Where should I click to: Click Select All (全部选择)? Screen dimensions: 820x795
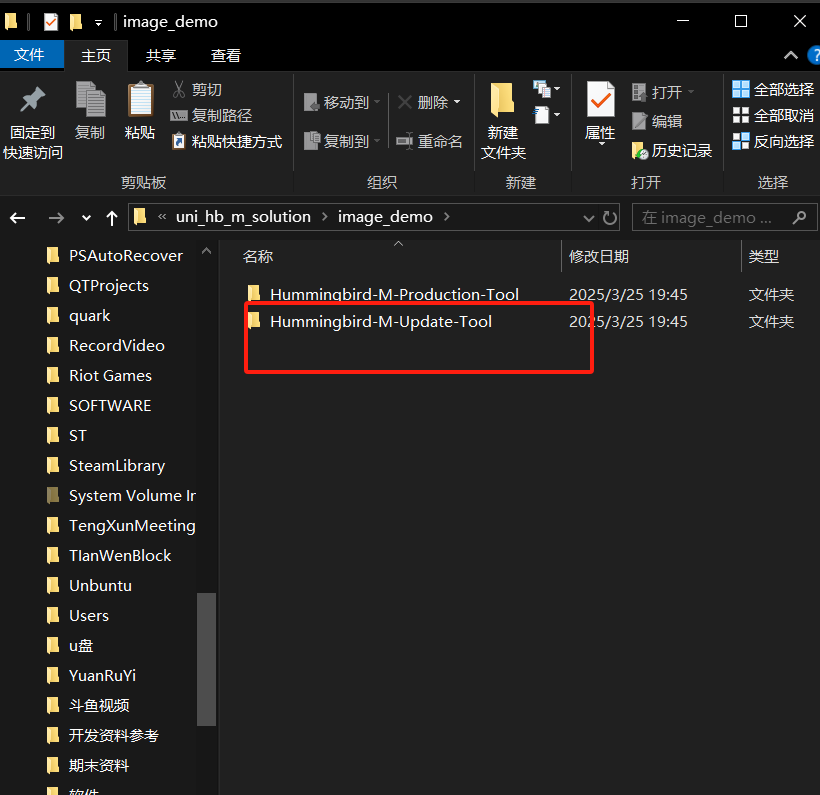(x=773, y=90)
